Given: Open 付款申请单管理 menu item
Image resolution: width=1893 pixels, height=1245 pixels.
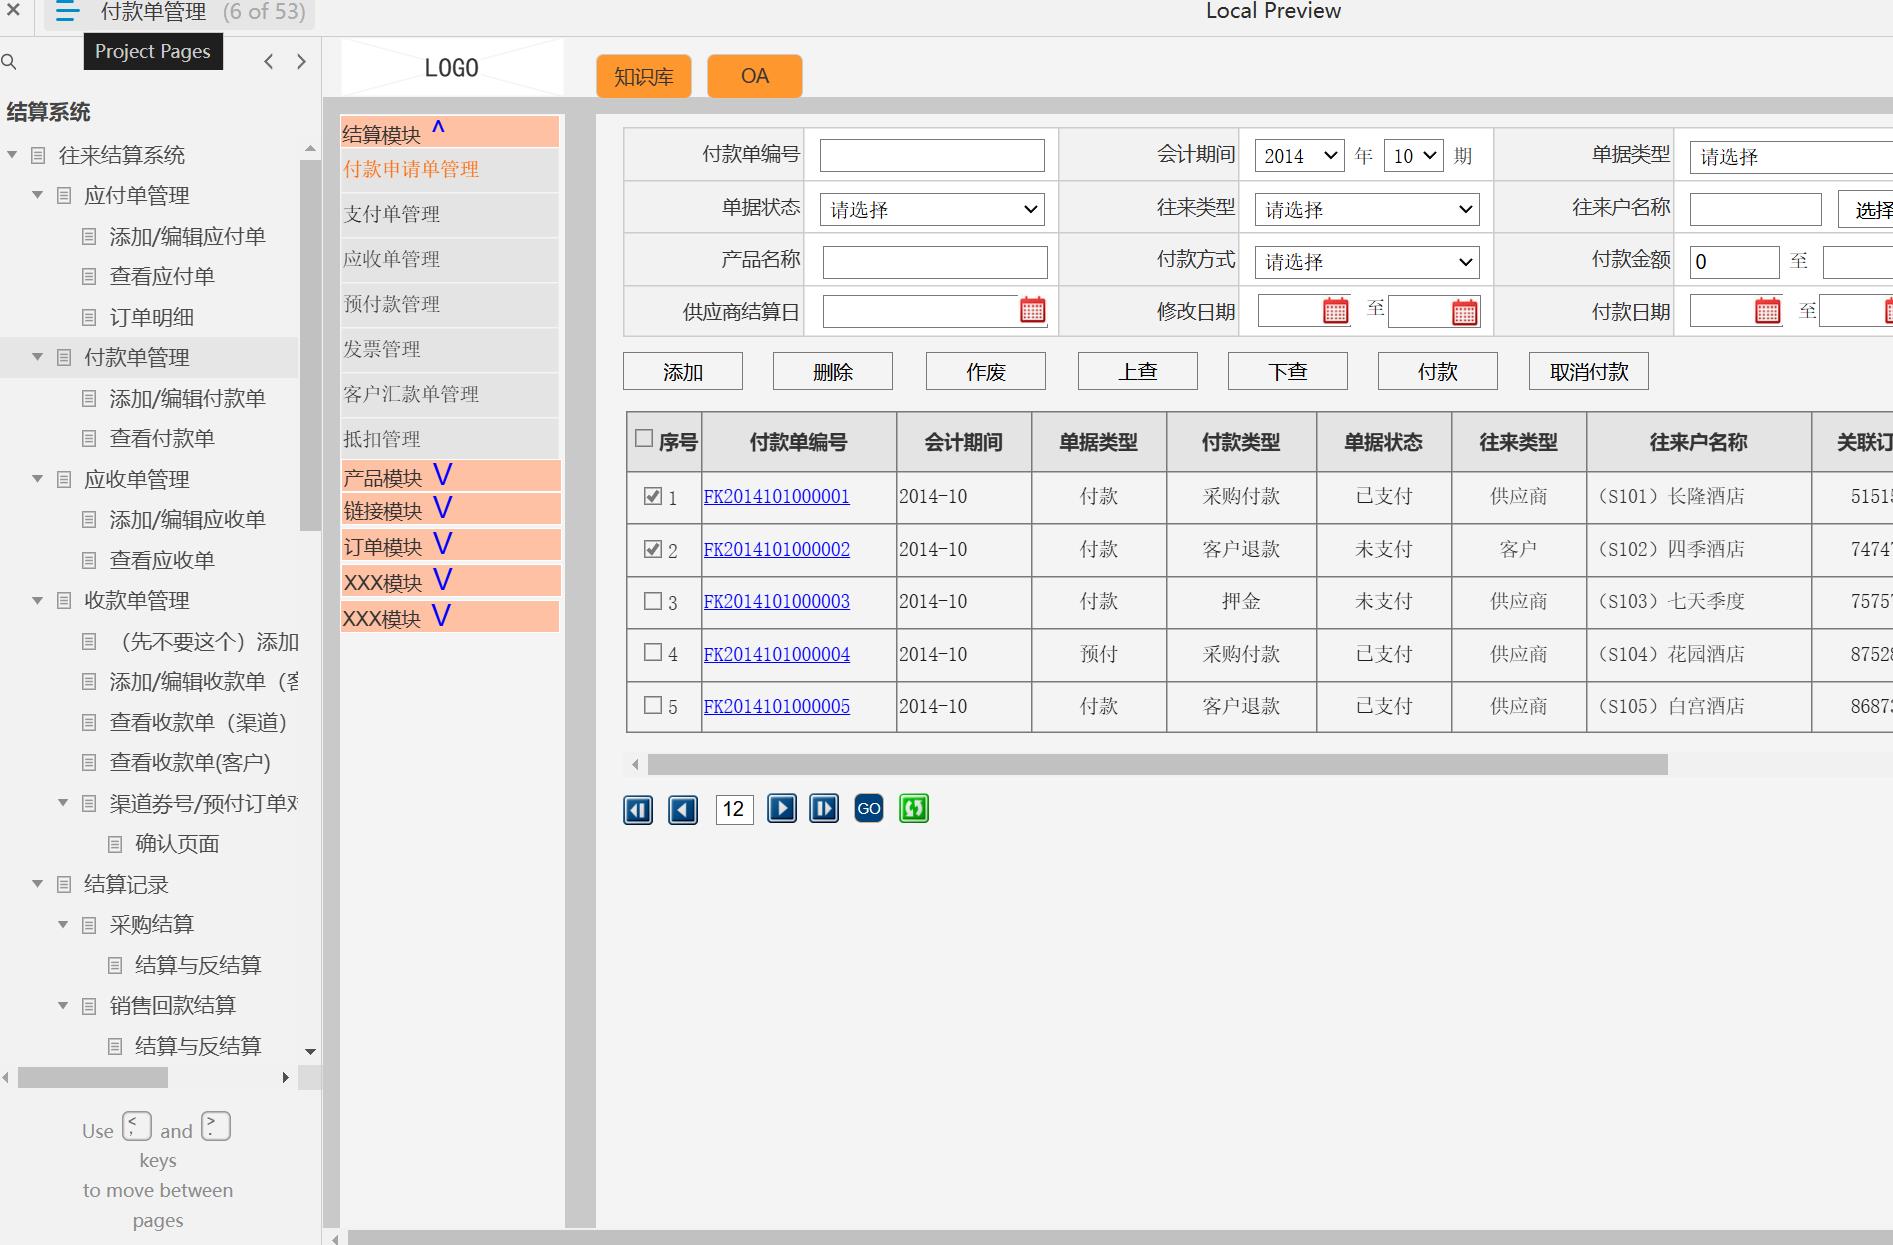Looking at the screenshot, I should coord(450,170).
